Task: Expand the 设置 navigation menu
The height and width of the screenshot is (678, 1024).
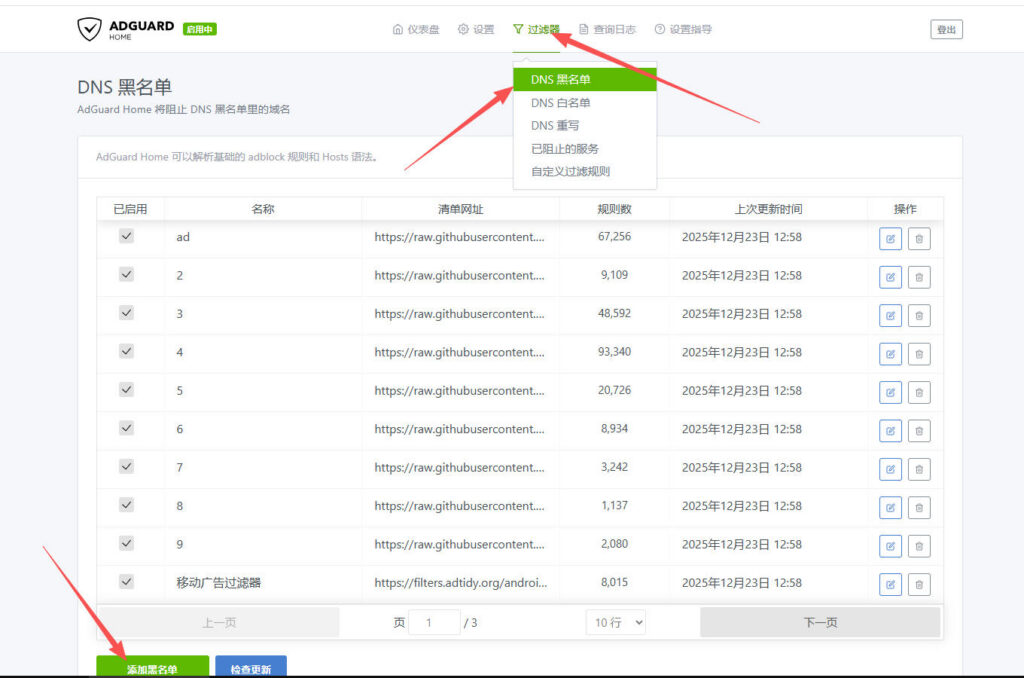Action: (476, 29)
